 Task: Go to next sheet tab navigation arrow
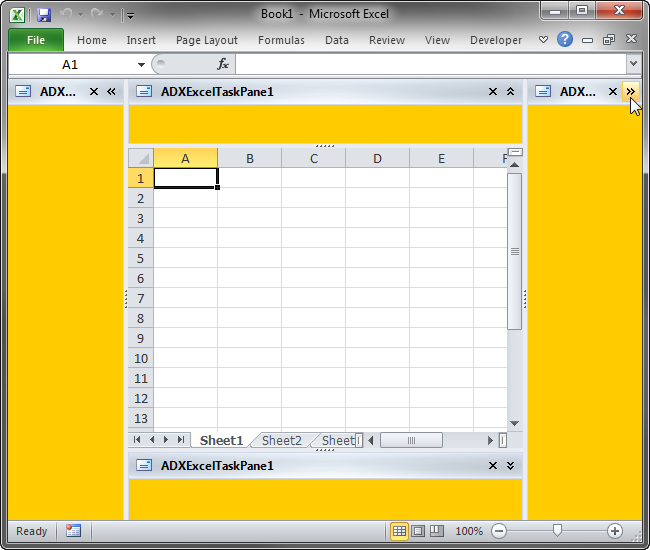click(x=166, y=440)
